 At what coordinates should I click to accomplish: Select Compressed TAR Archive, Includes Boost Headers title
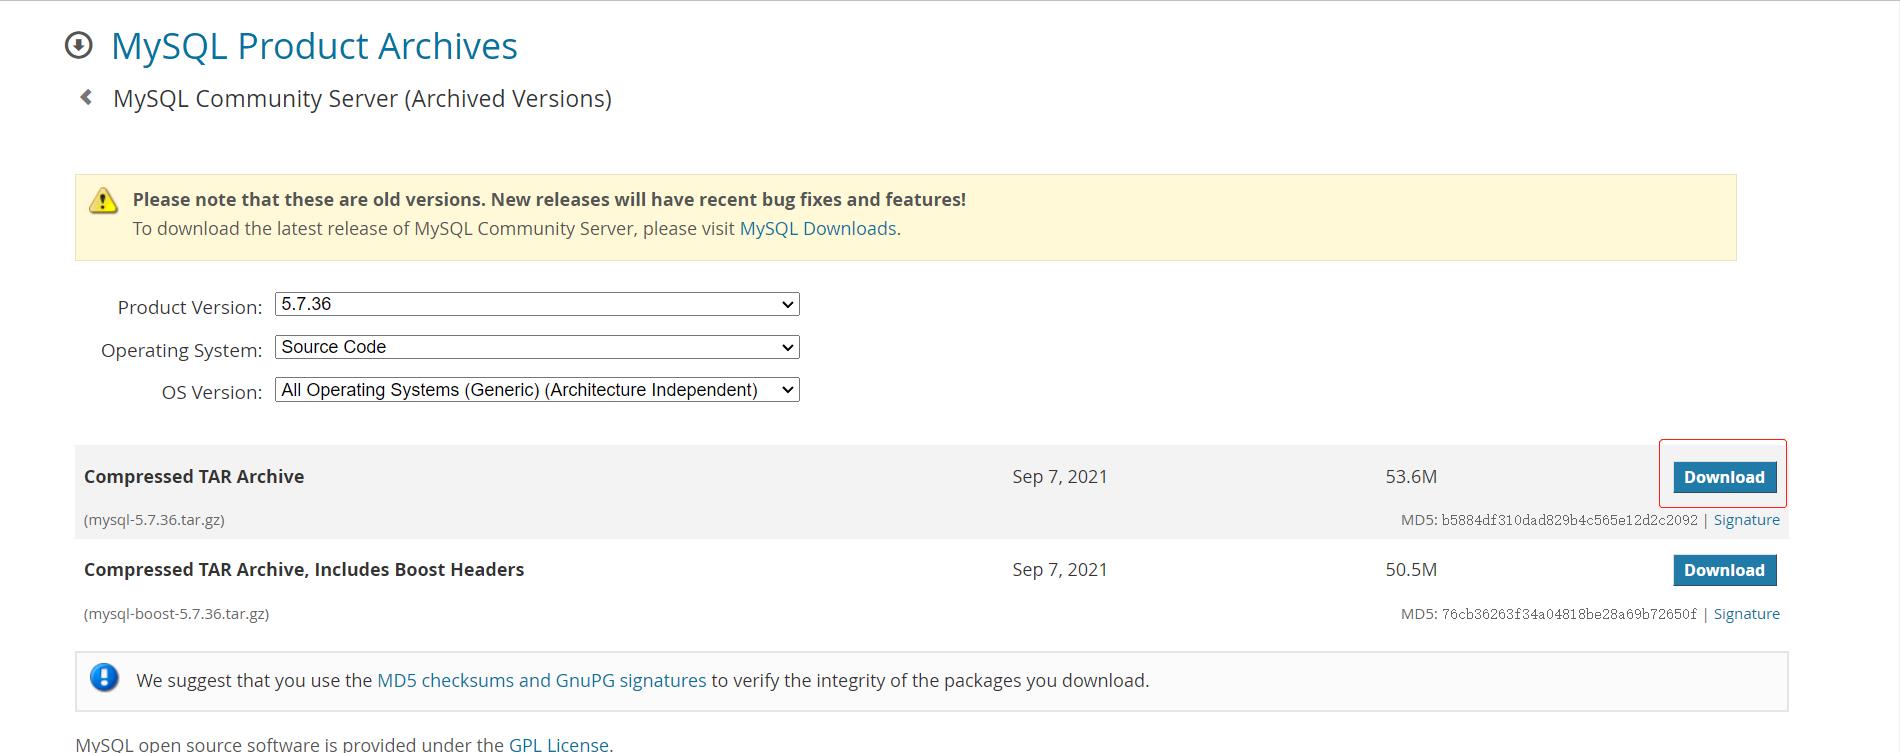tap(304, 570)
